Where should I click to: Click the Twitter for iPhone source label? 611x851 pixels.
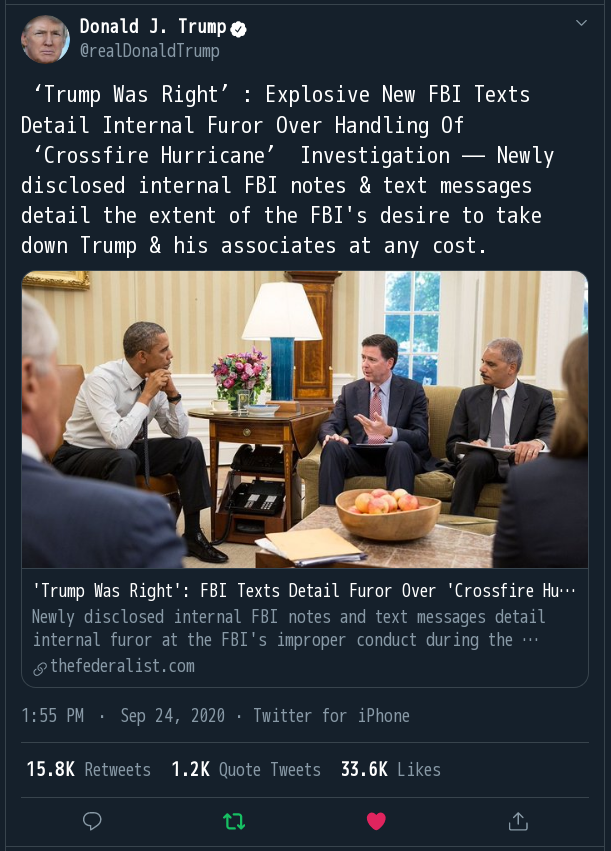pyautogui.click(x=331, y=716)
